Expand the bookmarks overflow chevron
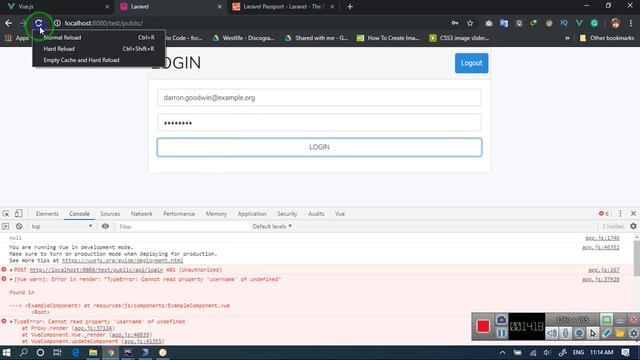The height and width of the screenshot is (360, 640). pyautogui.click(x=567, y=38)
